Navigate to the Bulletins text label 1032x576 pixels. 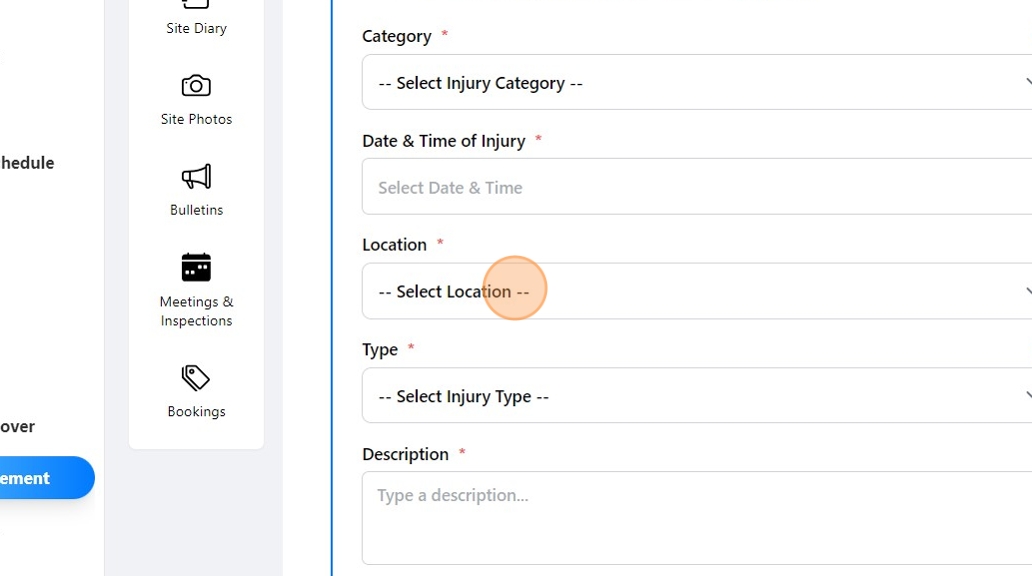[196, 210]
